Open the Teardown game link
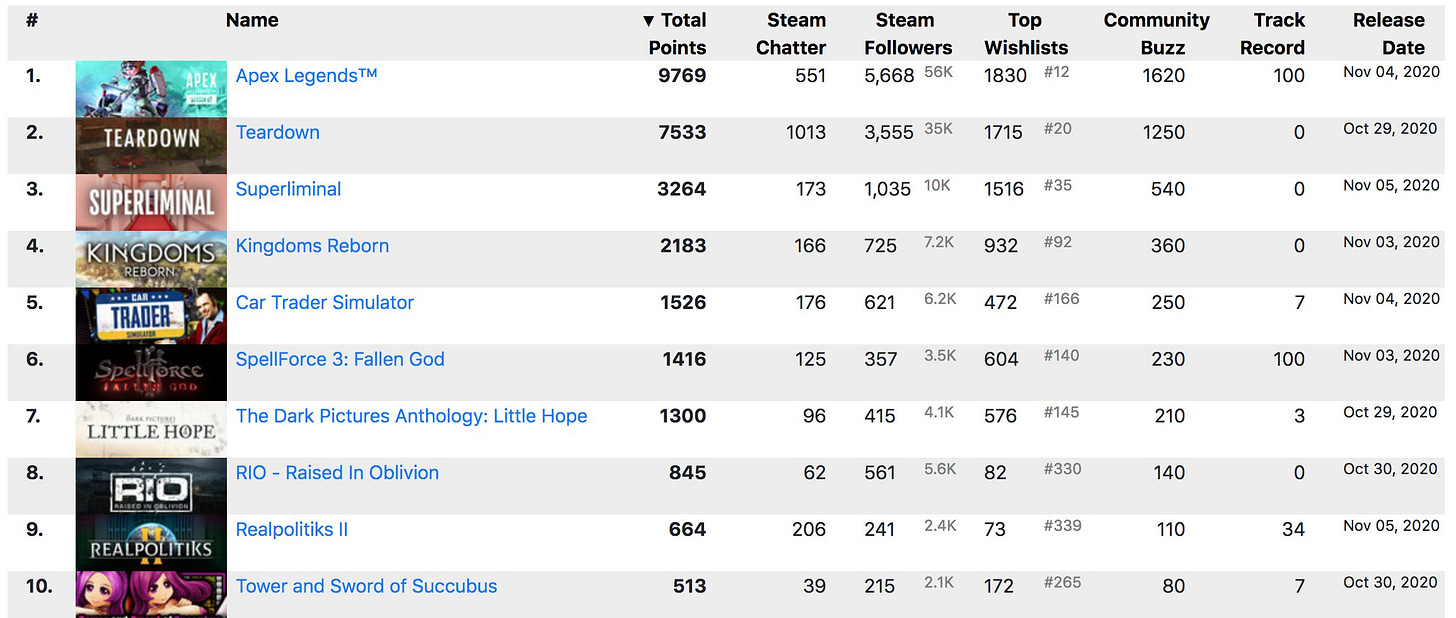 pos(278,132)
